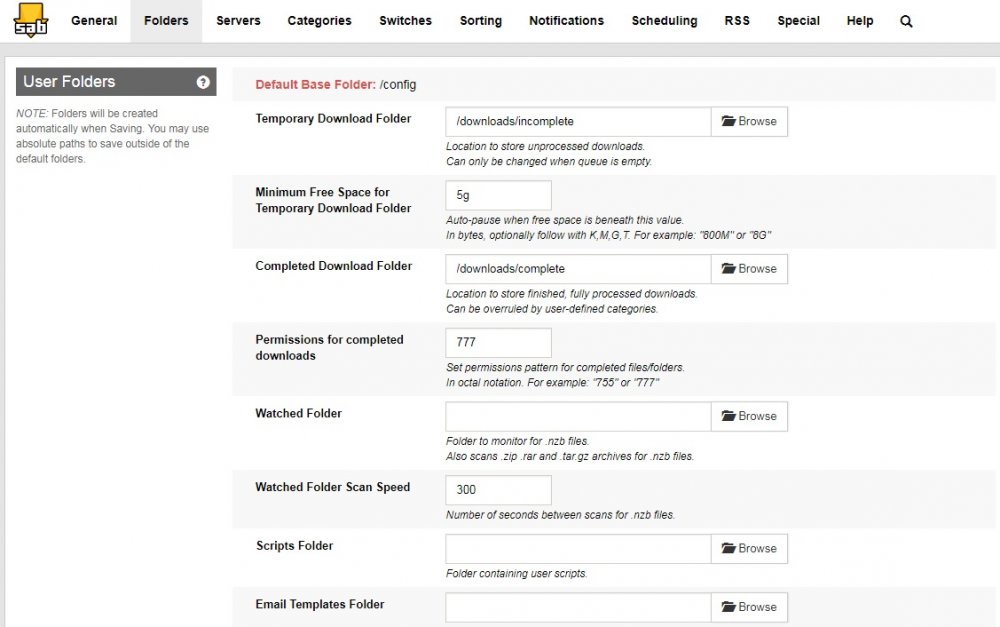1000x627 pixels.
Task: Browse for Scripts Folder
Action: tap(749, 549)
